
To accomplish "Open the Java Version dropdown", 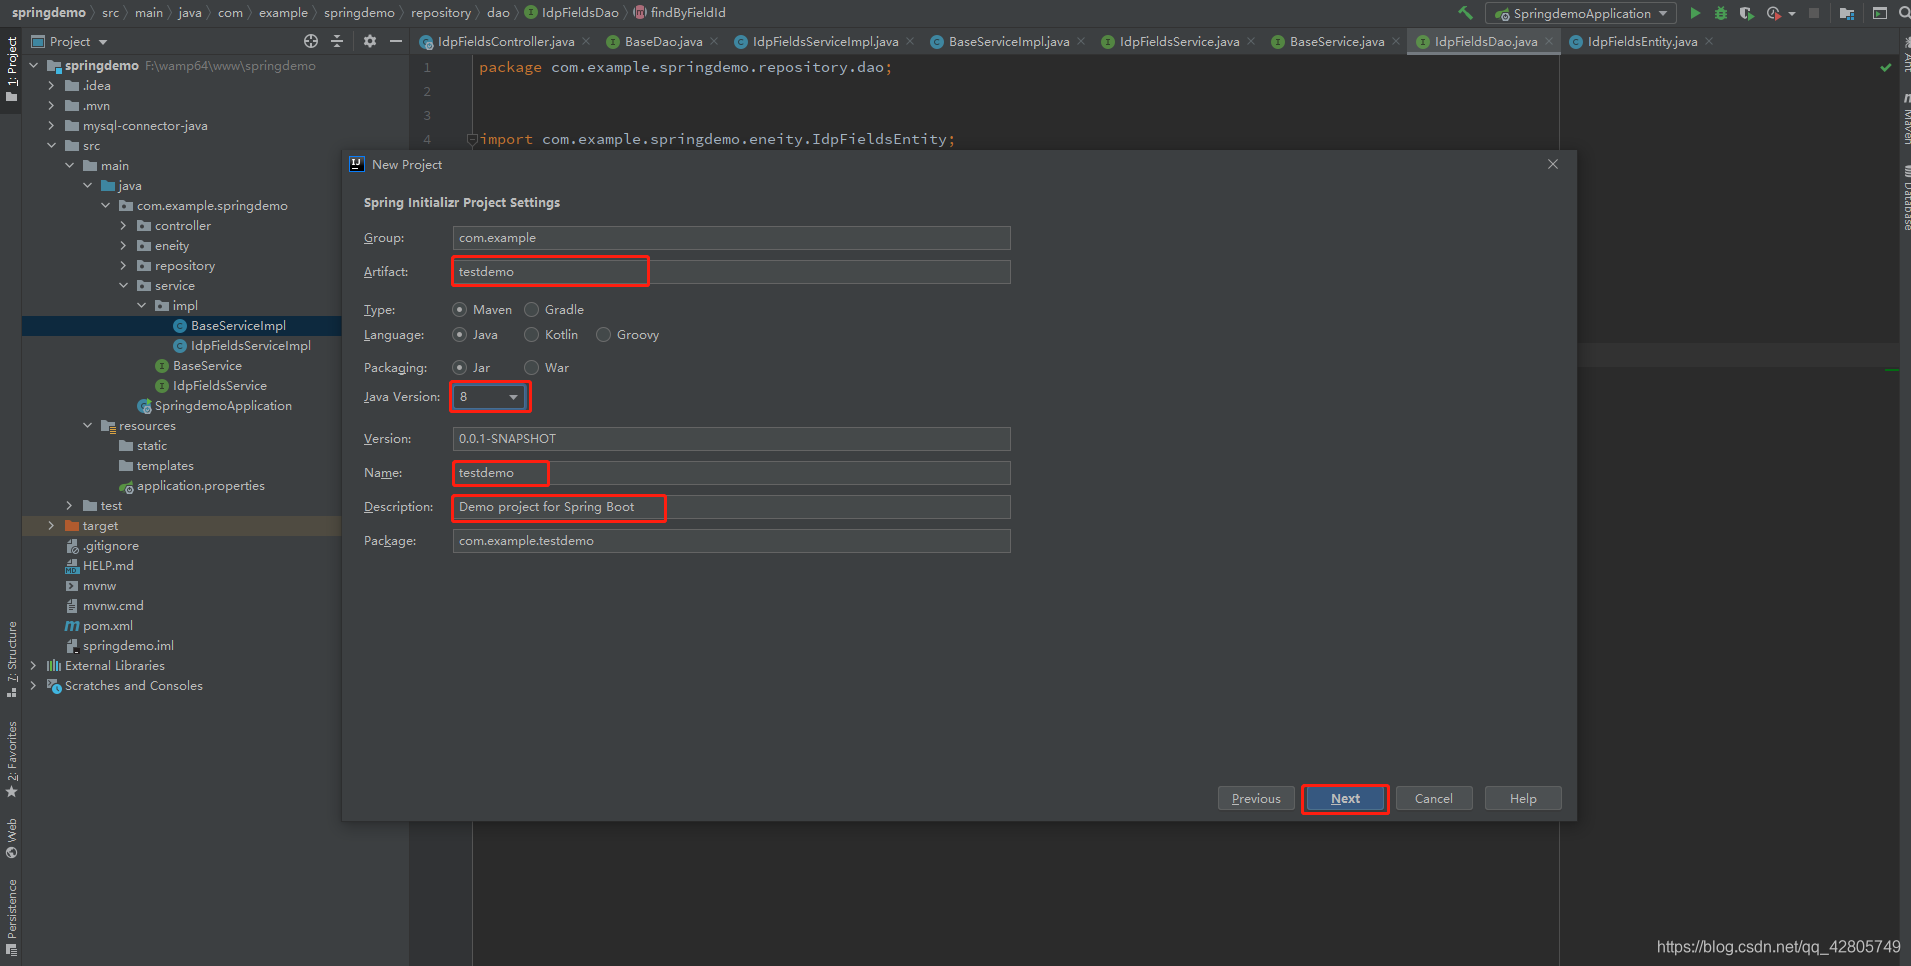I will (490, 397).
